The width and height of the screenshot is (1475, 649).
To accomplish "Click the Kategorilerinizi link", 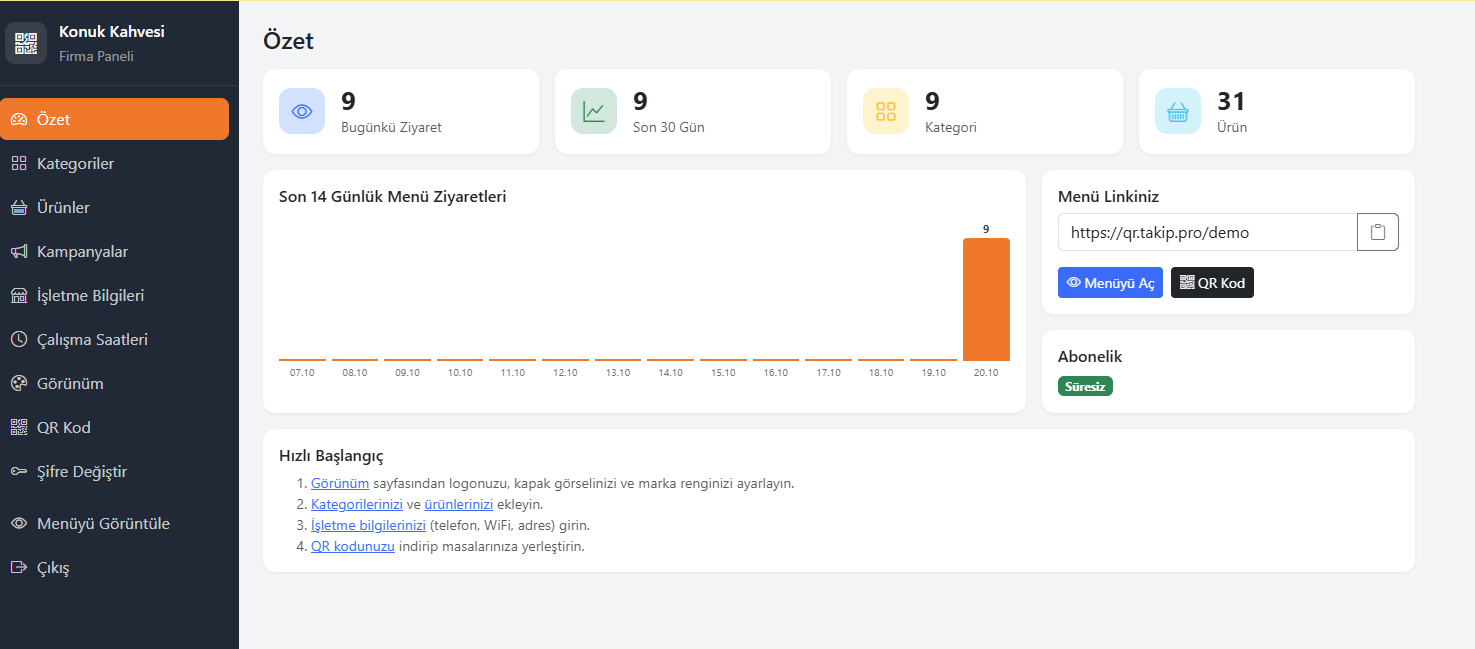I will [357, 504].
